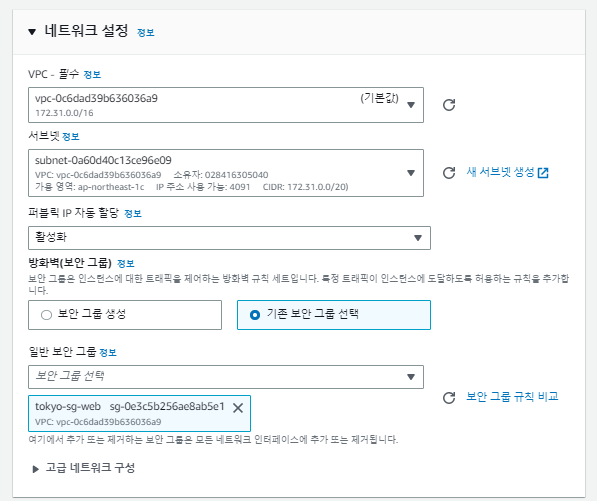Click 새 서브넷 생성 link
The image size is (597, 501).
tap(500, 172)
